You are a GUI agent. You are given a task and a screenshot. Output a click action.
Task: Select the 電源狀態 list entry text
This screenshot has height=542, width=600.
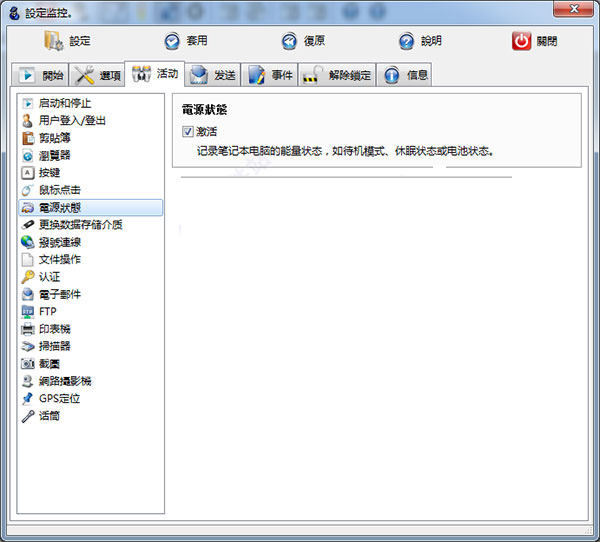pos(60,208)
